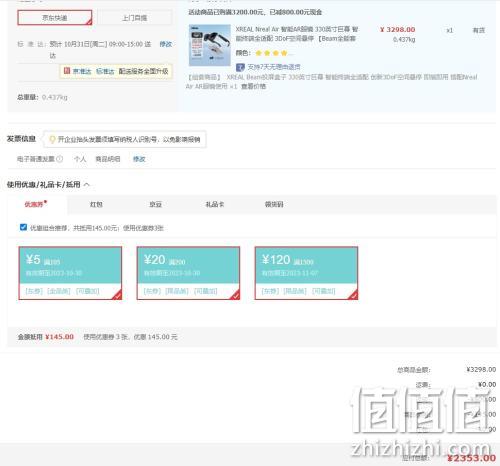Click the 发票信息 section heading

click(x=21, y=139)
